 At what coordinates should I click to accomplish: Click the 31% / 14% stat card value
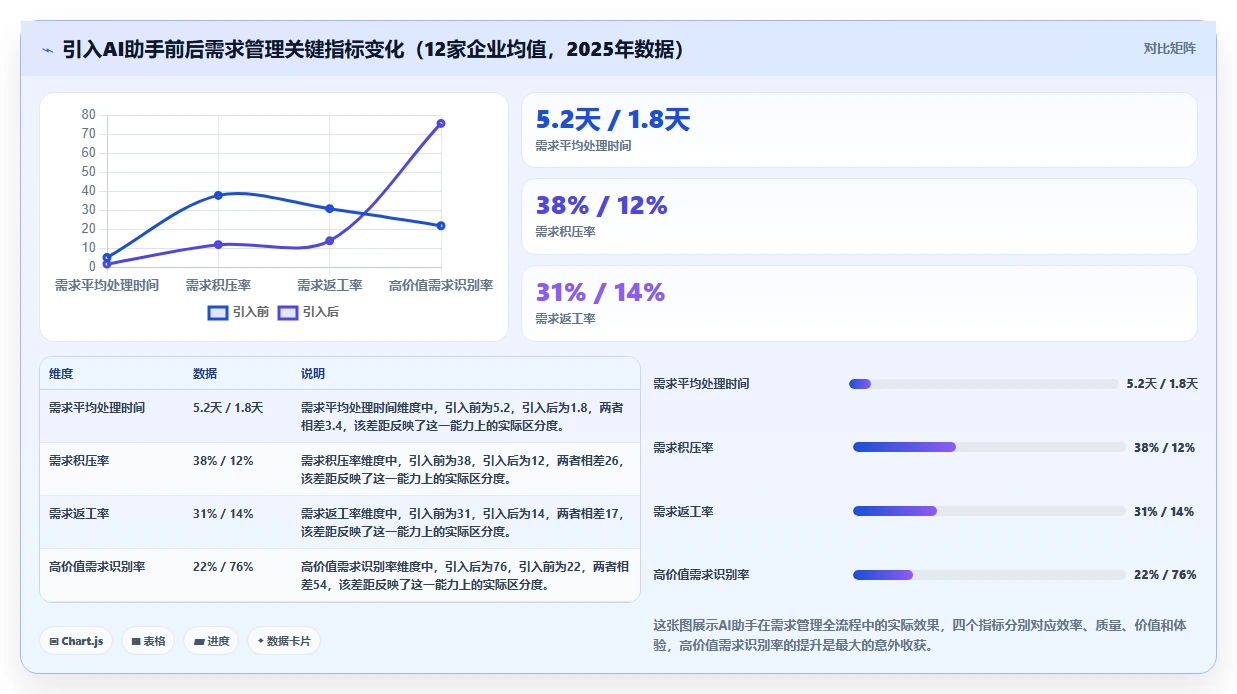click(x=600, y=293)
